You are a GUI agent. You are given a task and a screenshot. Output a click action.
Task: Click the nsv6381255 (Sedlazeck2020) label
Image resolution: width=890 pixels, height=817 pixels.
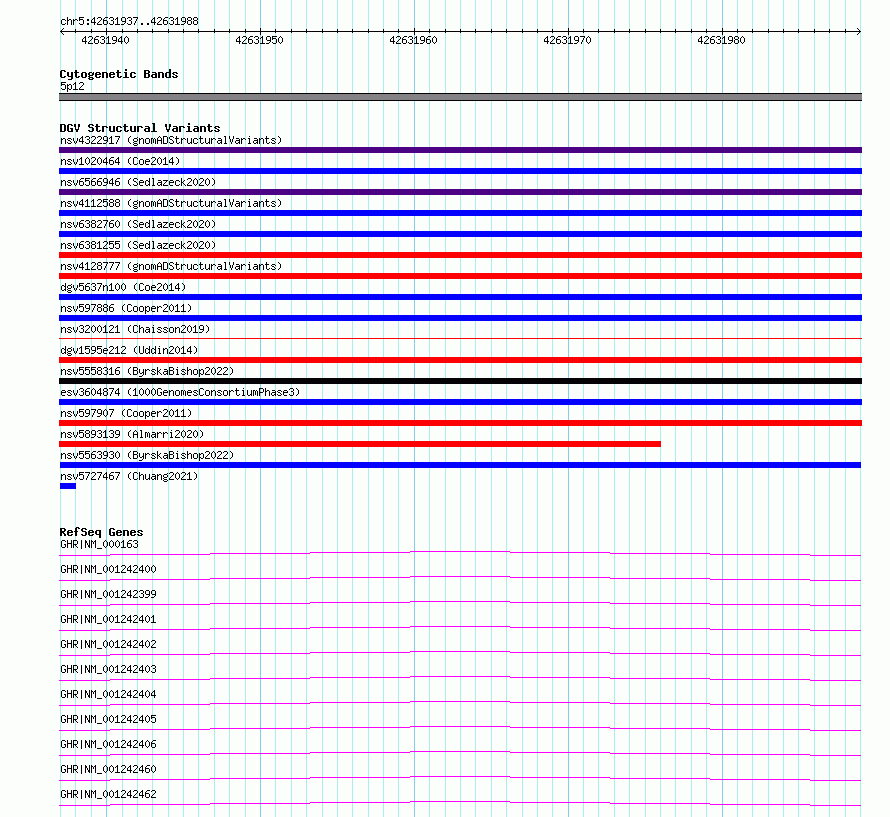click(x=138, y=245)
